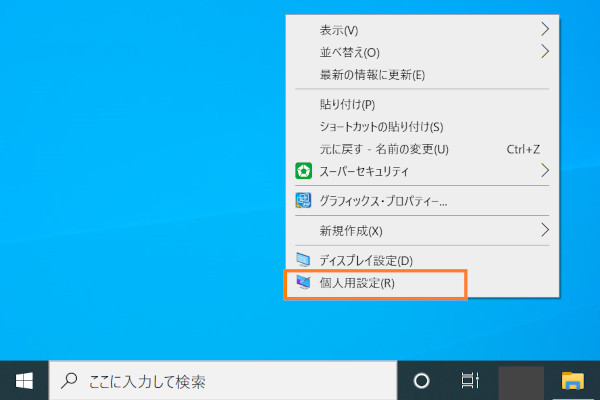
Task: Click the Personalize monitor icon
Action: click(303, 282)
